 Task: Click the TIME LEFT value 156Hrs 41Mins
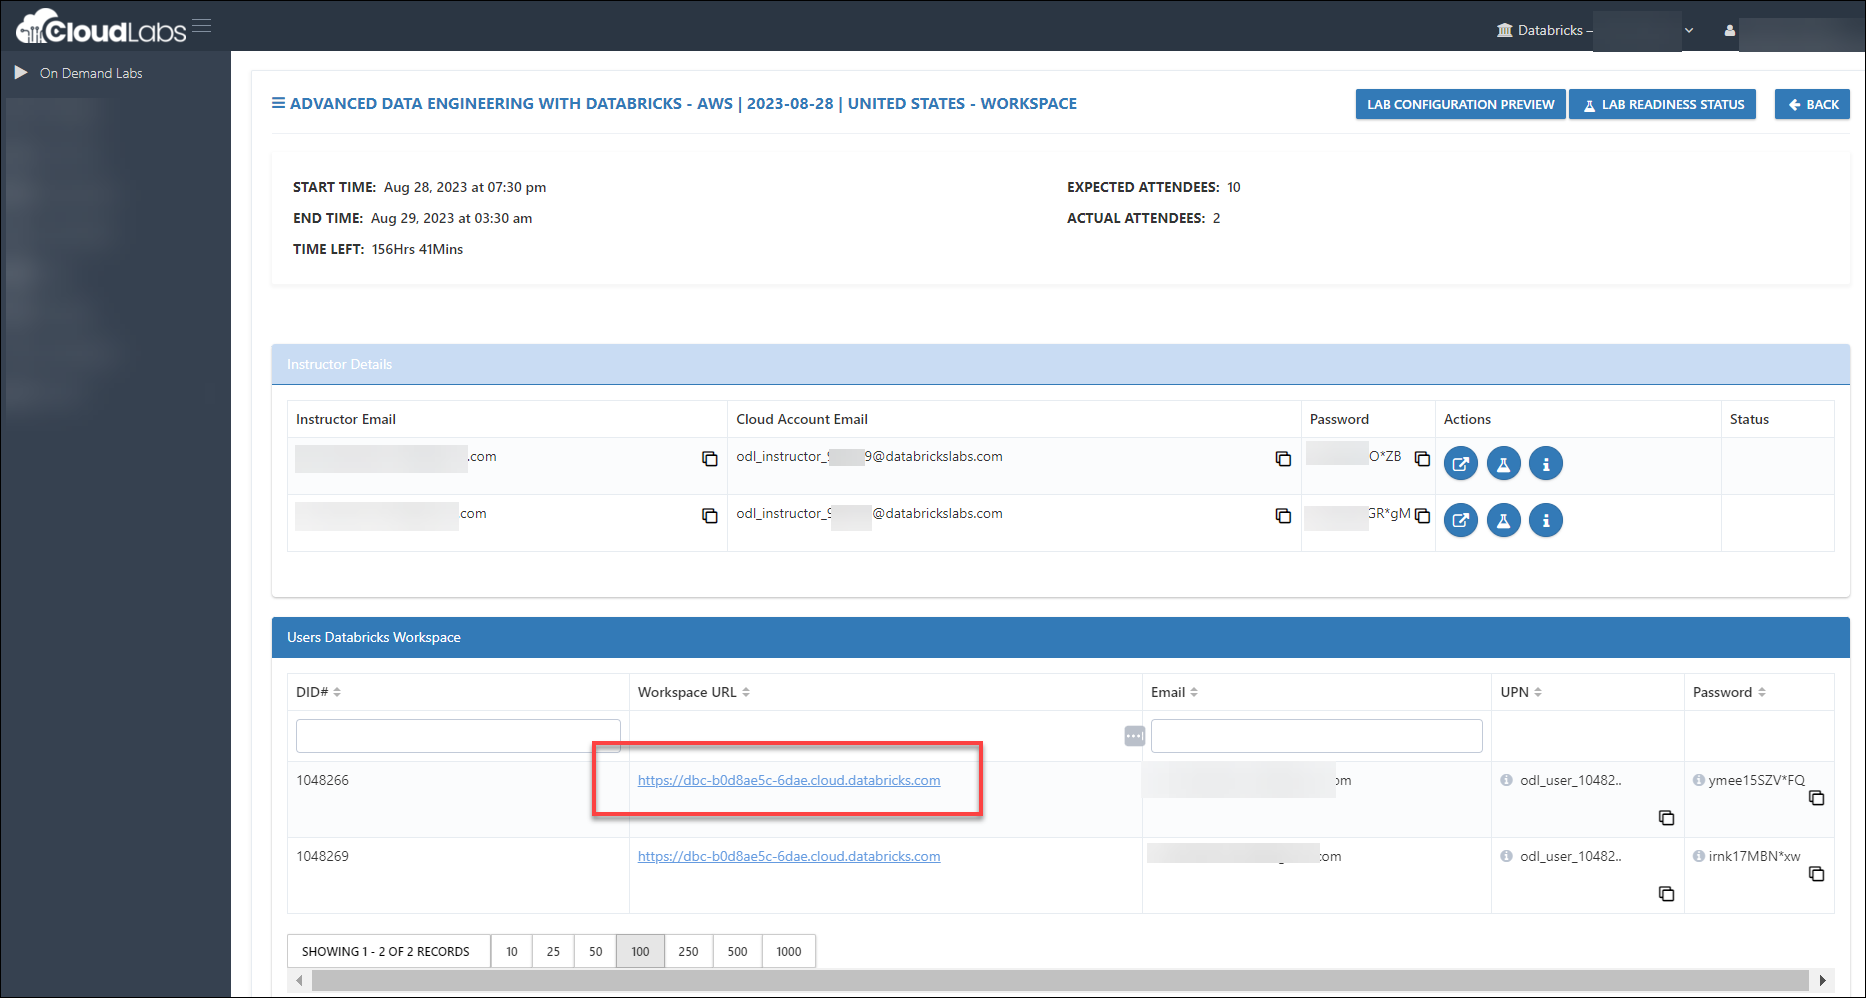417,249
